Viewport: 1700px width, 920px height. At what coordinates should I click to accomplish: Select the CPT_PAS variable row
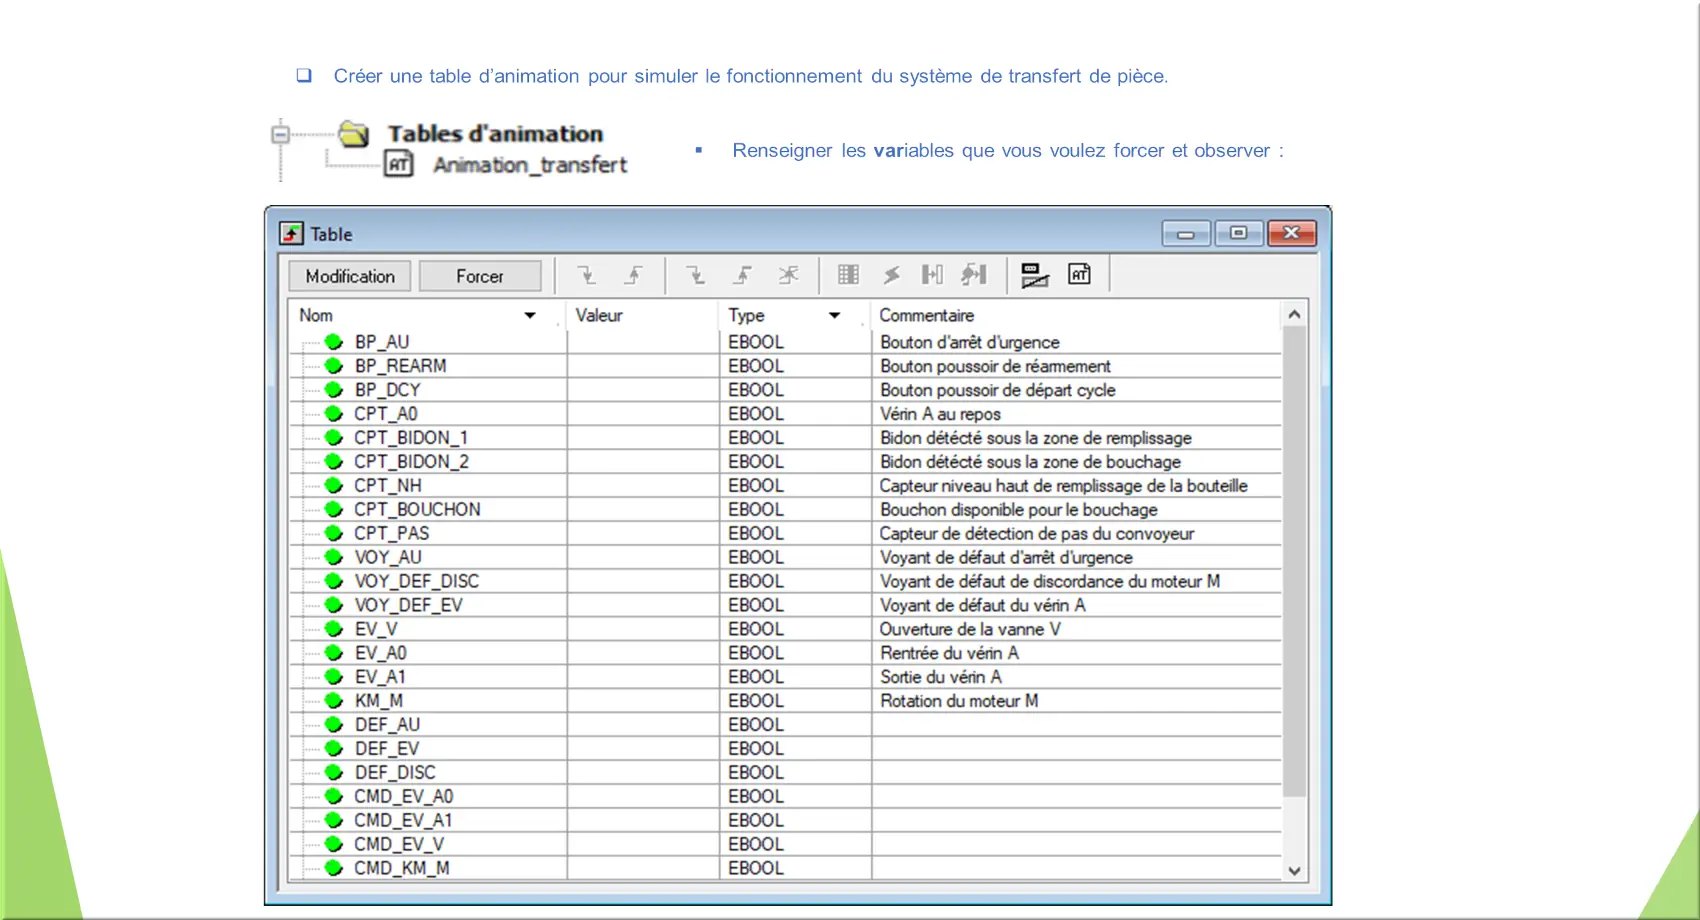pyautogui.click(x=785, y=534)
